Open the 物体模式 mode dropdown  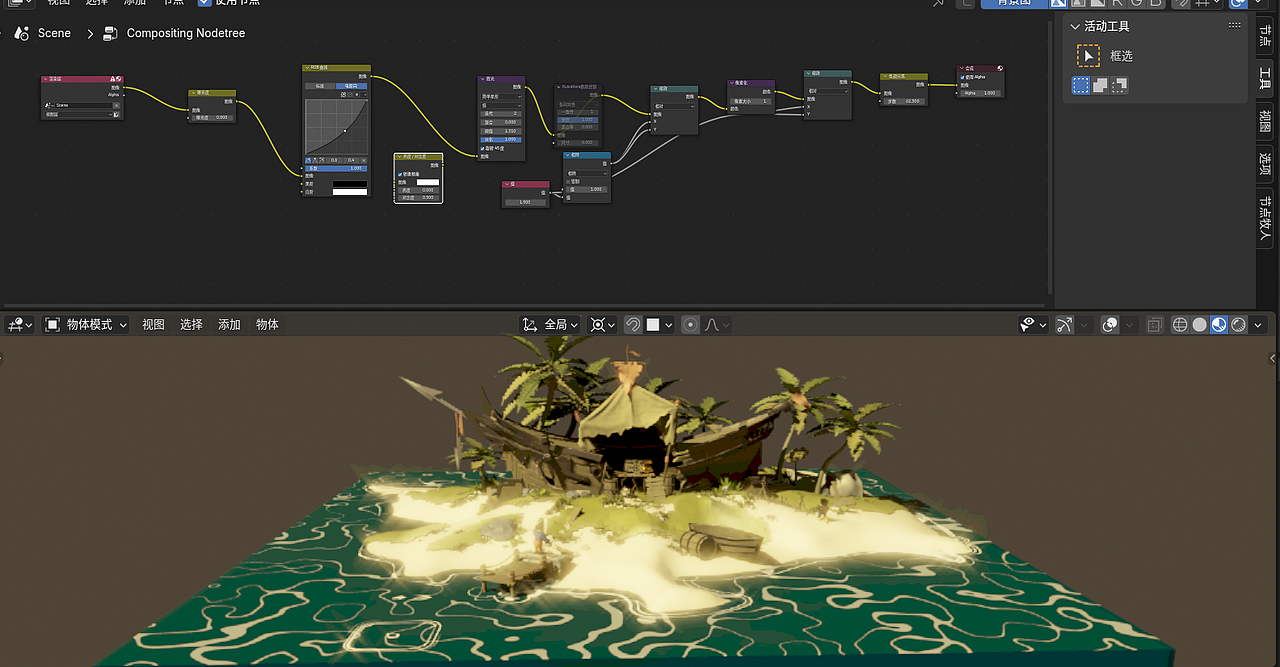86,325
